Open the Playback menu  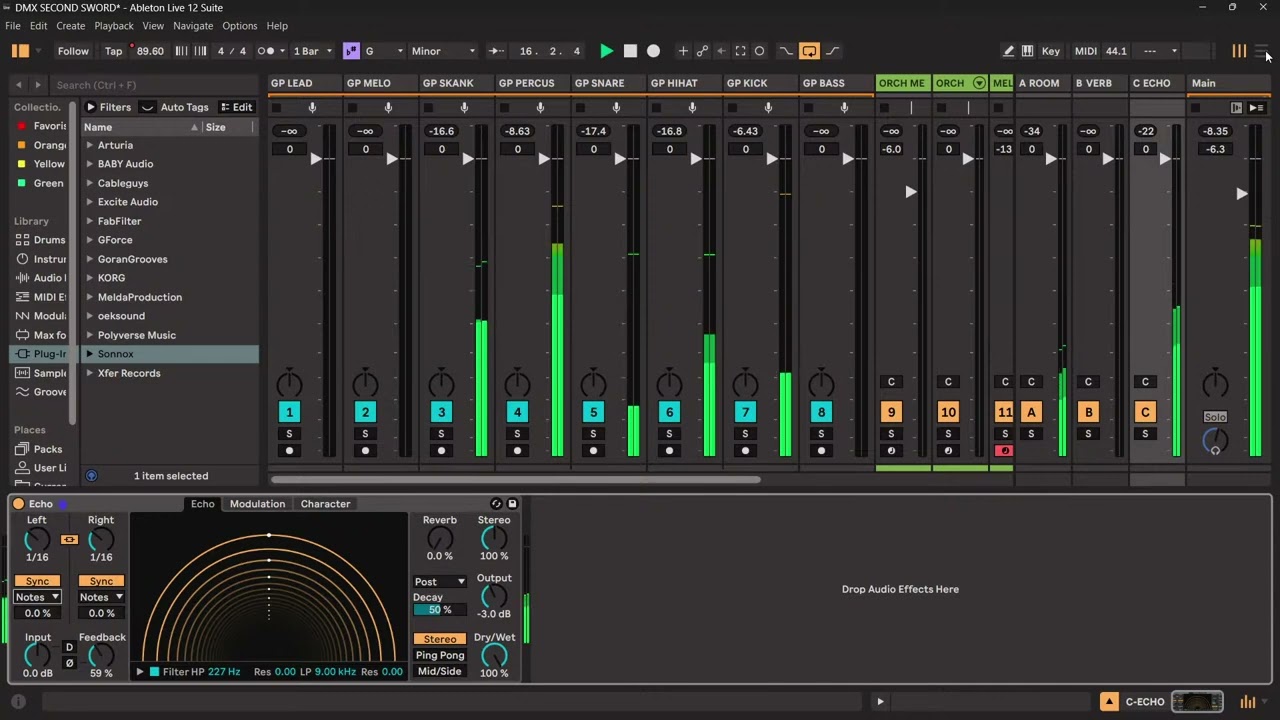114,26
